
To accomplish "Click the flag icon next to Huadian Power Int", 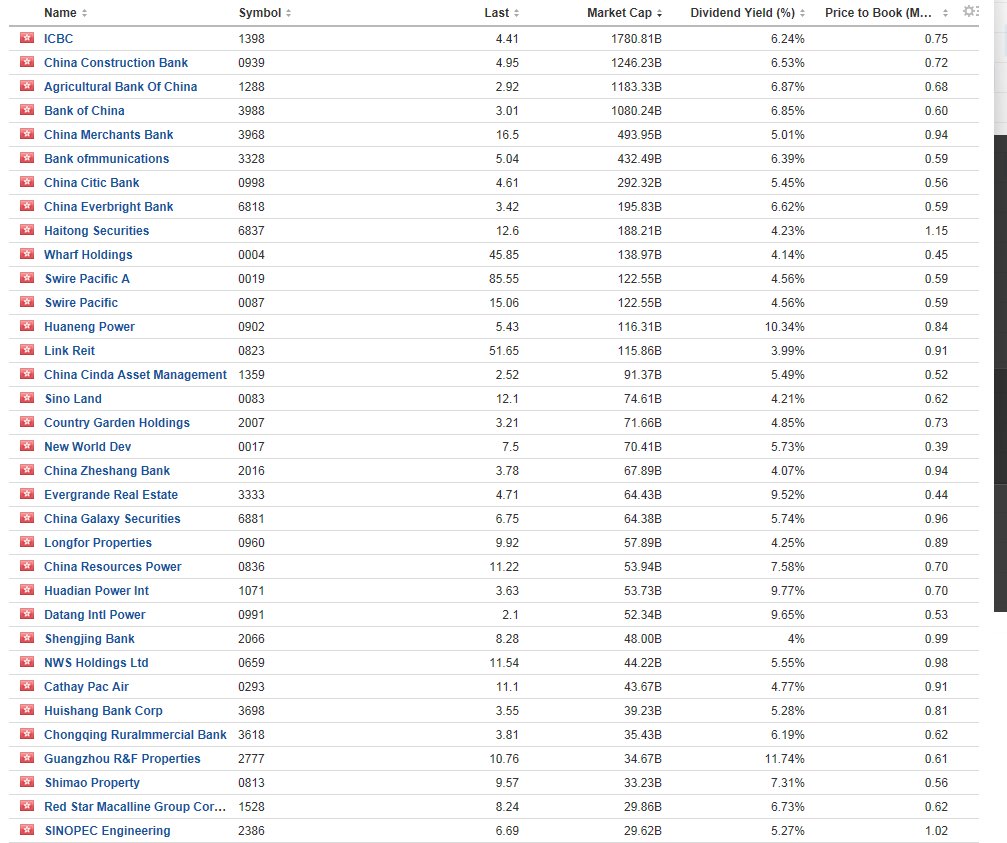I will point(27,590).
